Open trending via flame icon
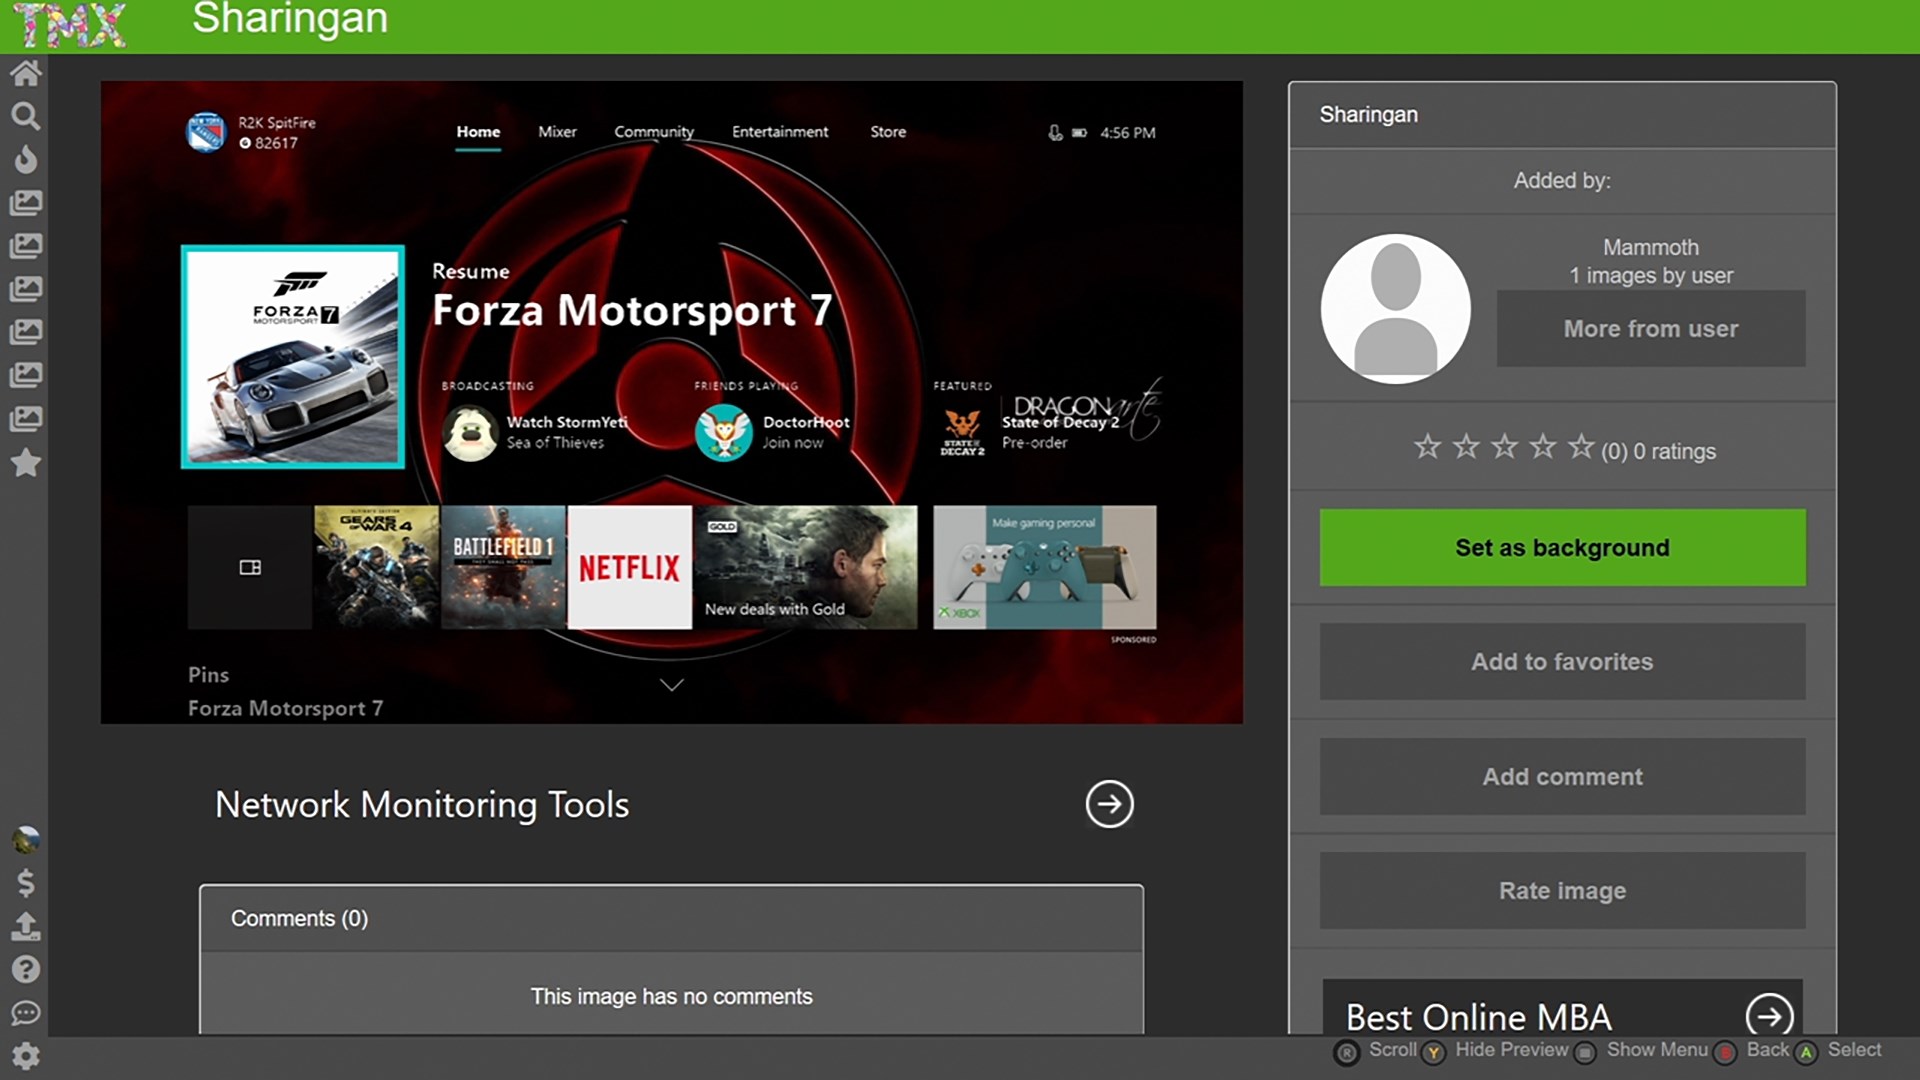This screenshot has height=1080, width=1920. (25, 159)
